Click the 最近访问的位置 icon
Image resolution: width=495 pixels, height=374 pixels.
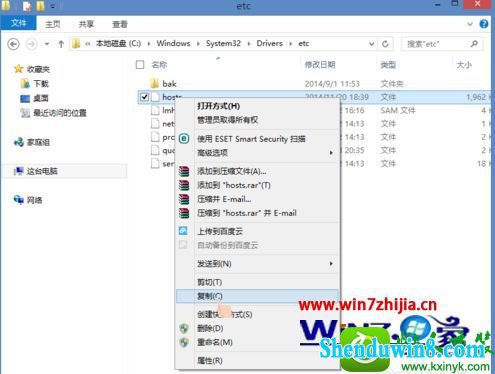click(25, 113)
